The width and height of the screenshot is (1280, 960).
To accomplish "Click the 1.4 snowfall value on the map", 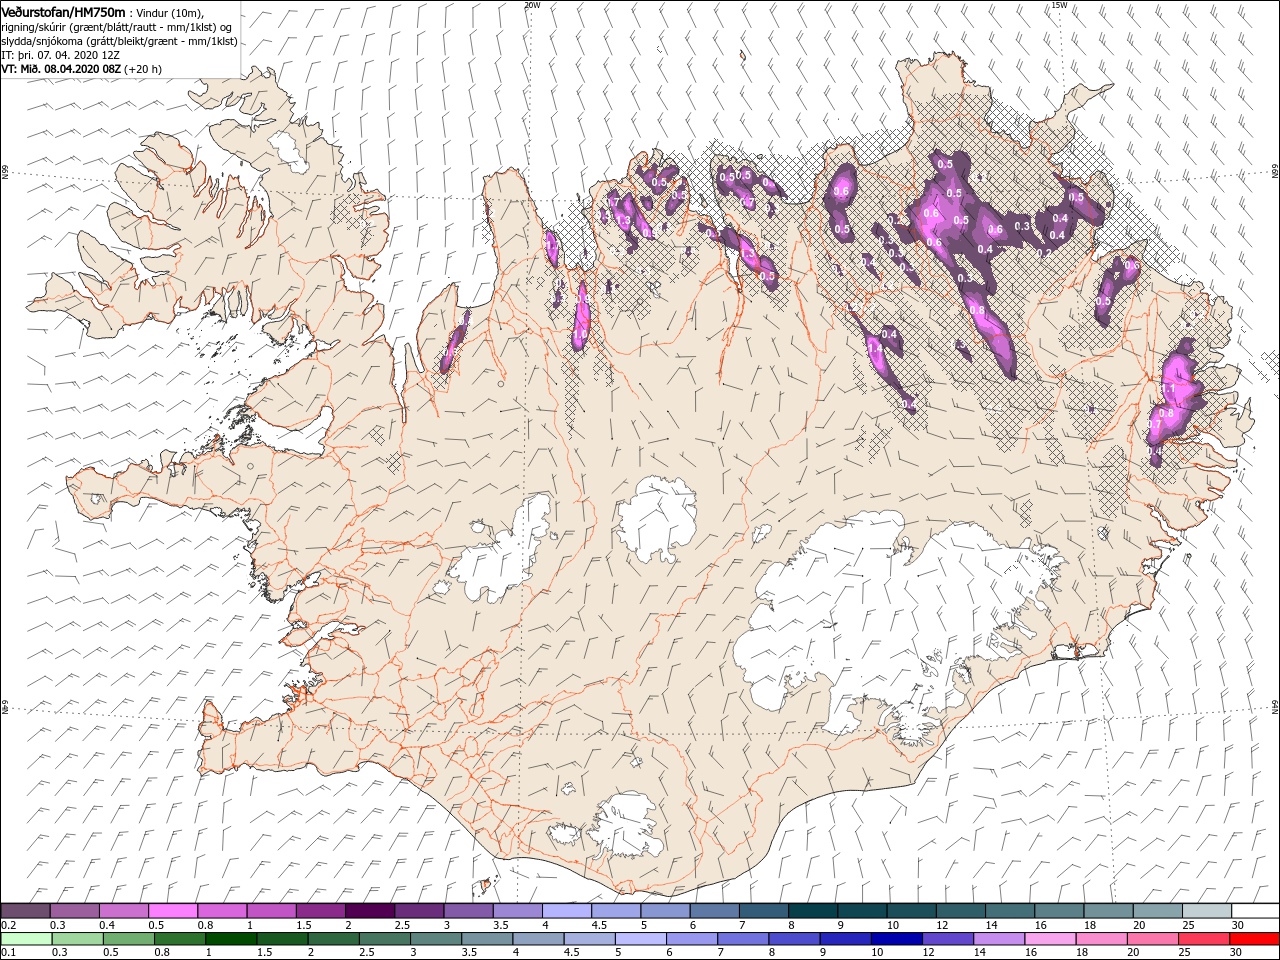I will coord(876,350).
